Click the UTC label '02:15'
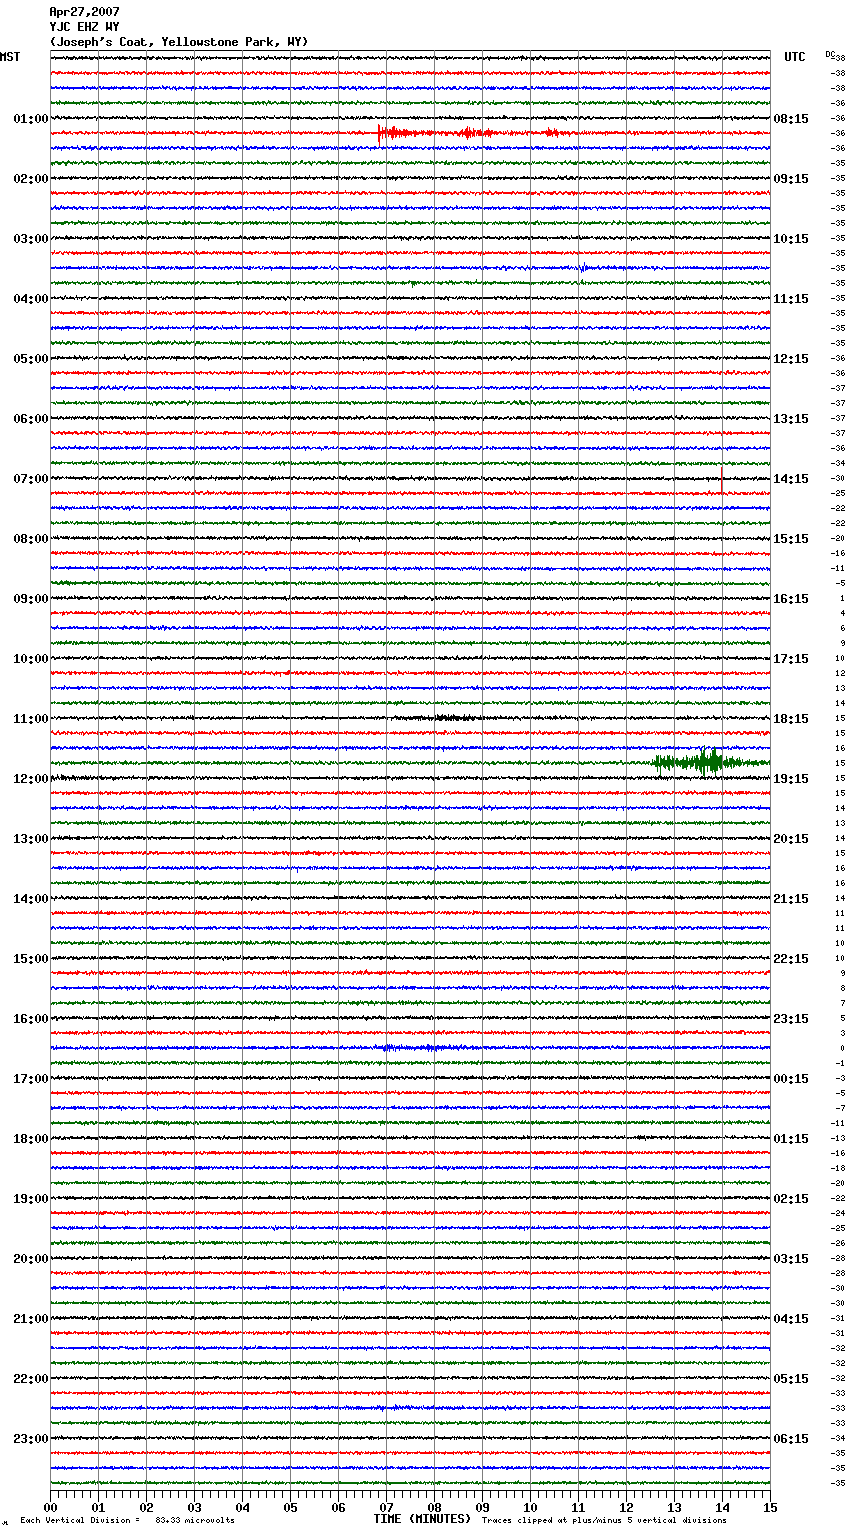850x1534 pixels. 791,1199
